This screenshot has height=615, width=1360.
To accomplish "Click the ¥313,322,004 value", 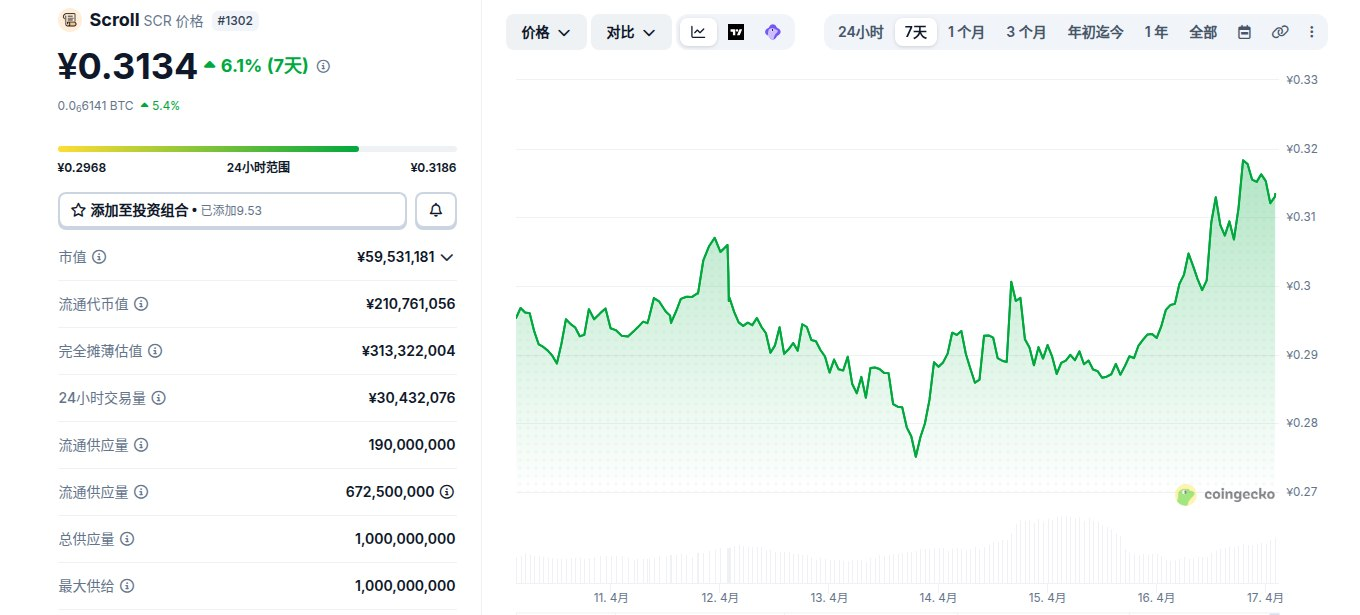I will click(408, 351).
